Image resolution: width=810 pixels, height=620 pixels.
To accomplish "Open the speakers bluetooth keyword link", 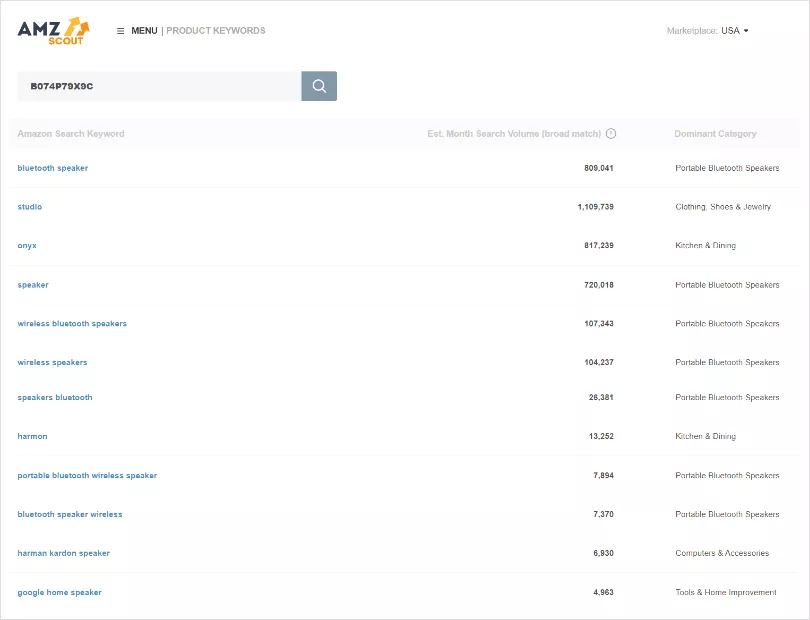I will [55, 397].
